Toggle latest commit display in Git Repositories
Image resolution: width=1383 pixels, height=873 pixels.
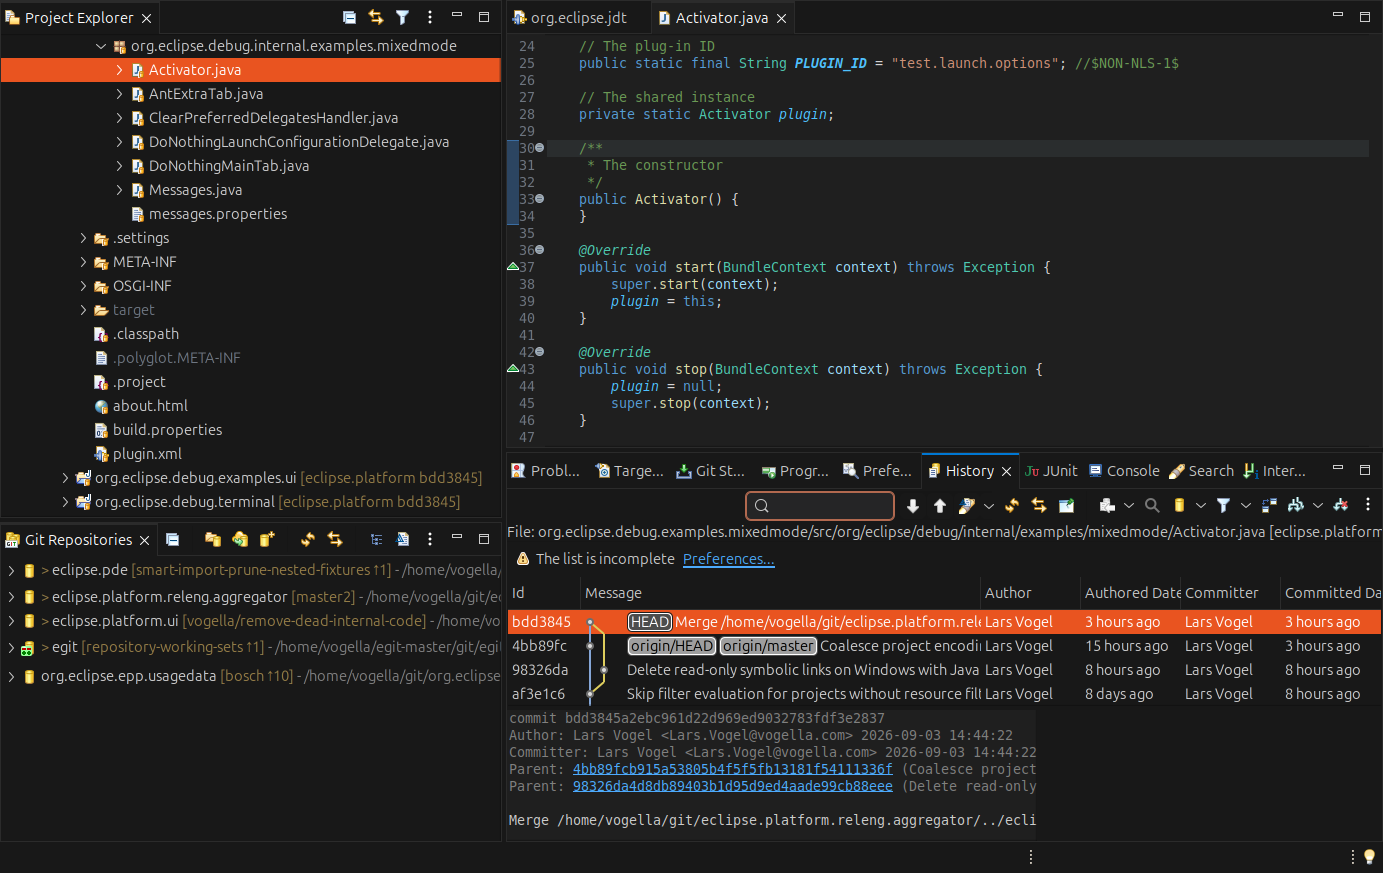click(403, 539)
